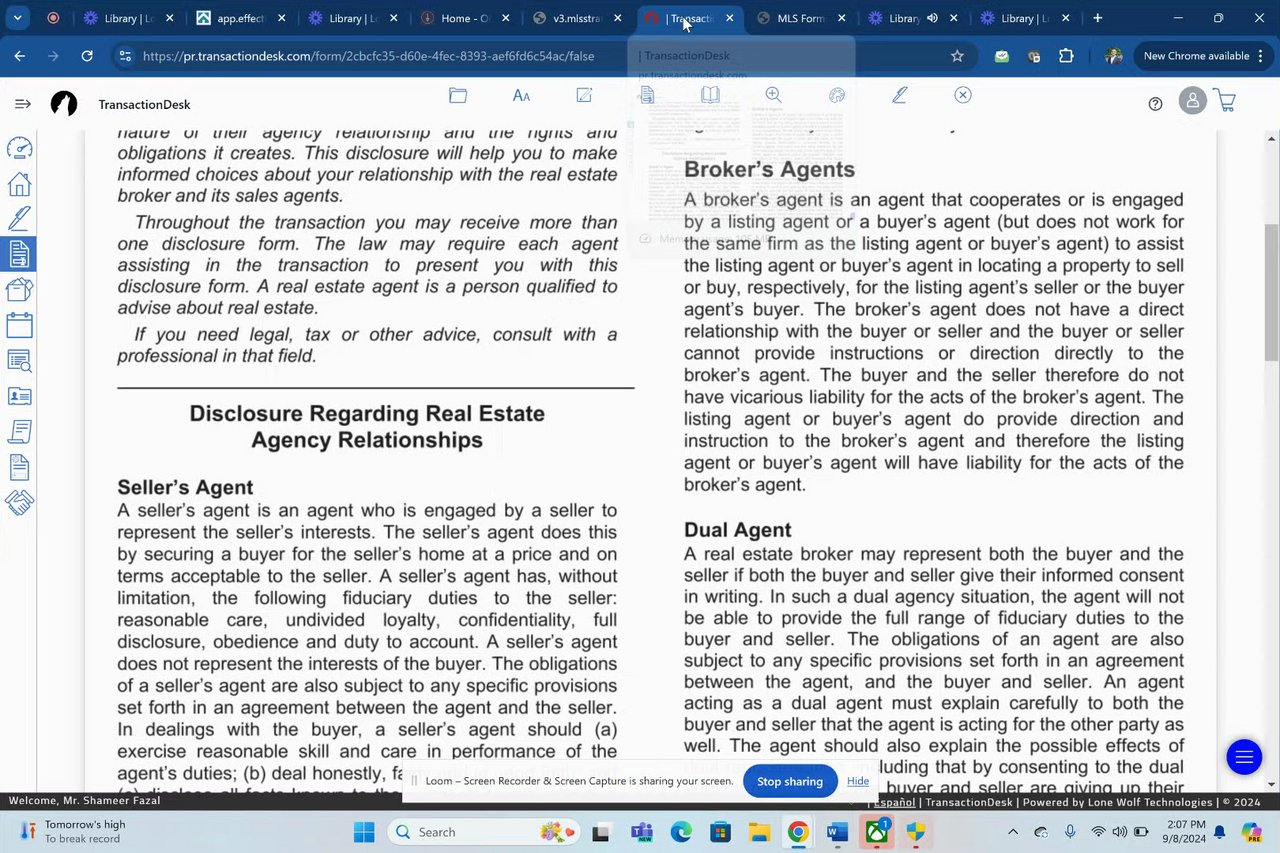The height and width of the screenshot is (853, 1280).
Task: Click the Español language link
Action: tap(894, 802)
